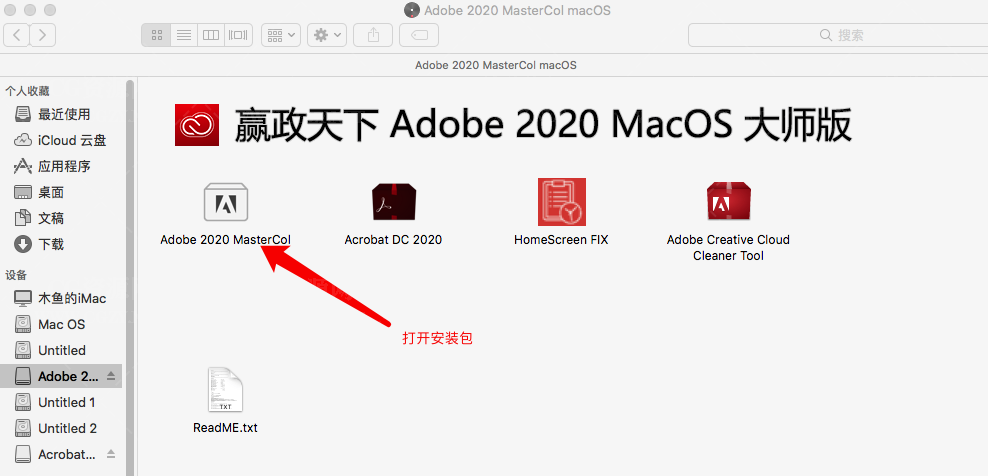Switch to list view mode
Image resolution: width=988 pixels, height=476 pixels.
pyautogui.click(x=184, y=35)
